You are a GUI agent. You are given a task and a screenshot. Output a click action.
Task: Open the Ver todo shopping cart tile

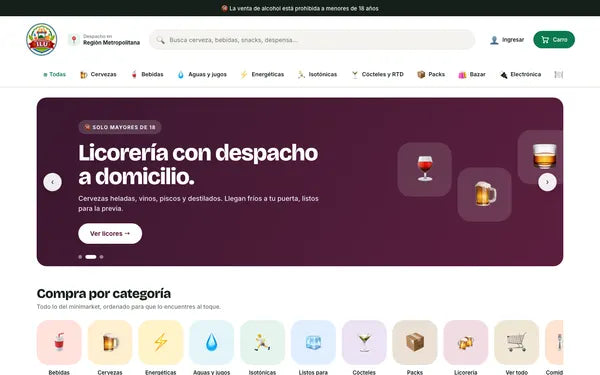tap(517, 342)
